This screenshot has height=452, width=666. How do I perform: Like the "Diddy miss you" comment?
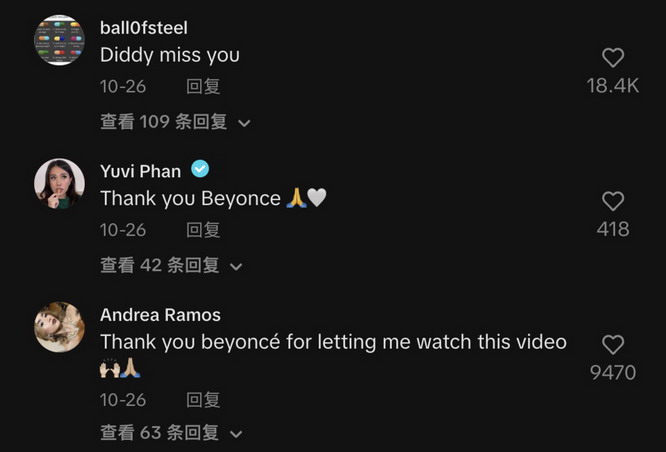pos(613,58)
